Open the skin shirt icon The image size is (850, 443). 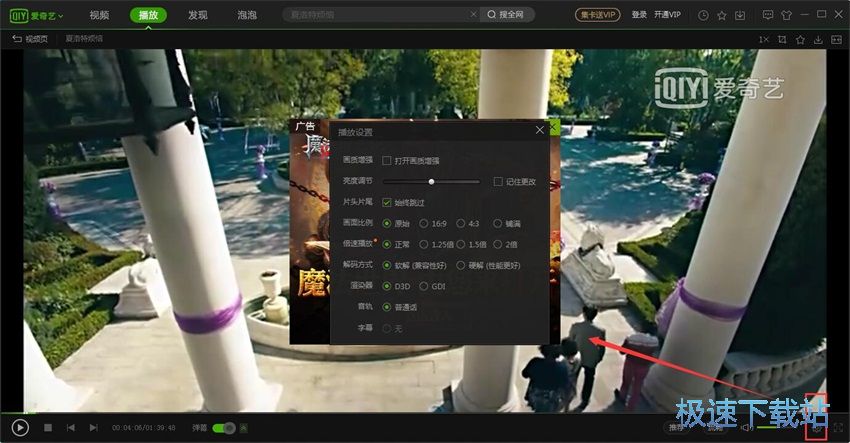click(787, 15)
